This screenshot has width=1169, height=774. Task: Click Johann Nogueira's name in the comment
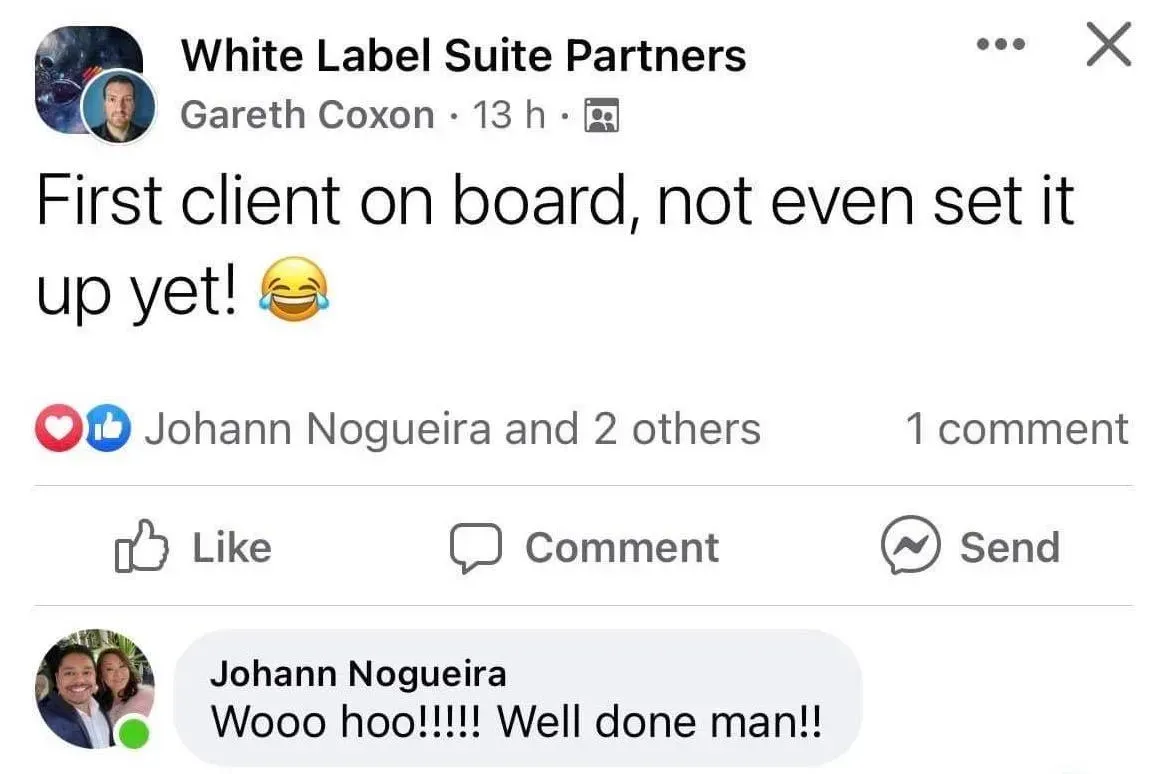[x=358, y=673]
